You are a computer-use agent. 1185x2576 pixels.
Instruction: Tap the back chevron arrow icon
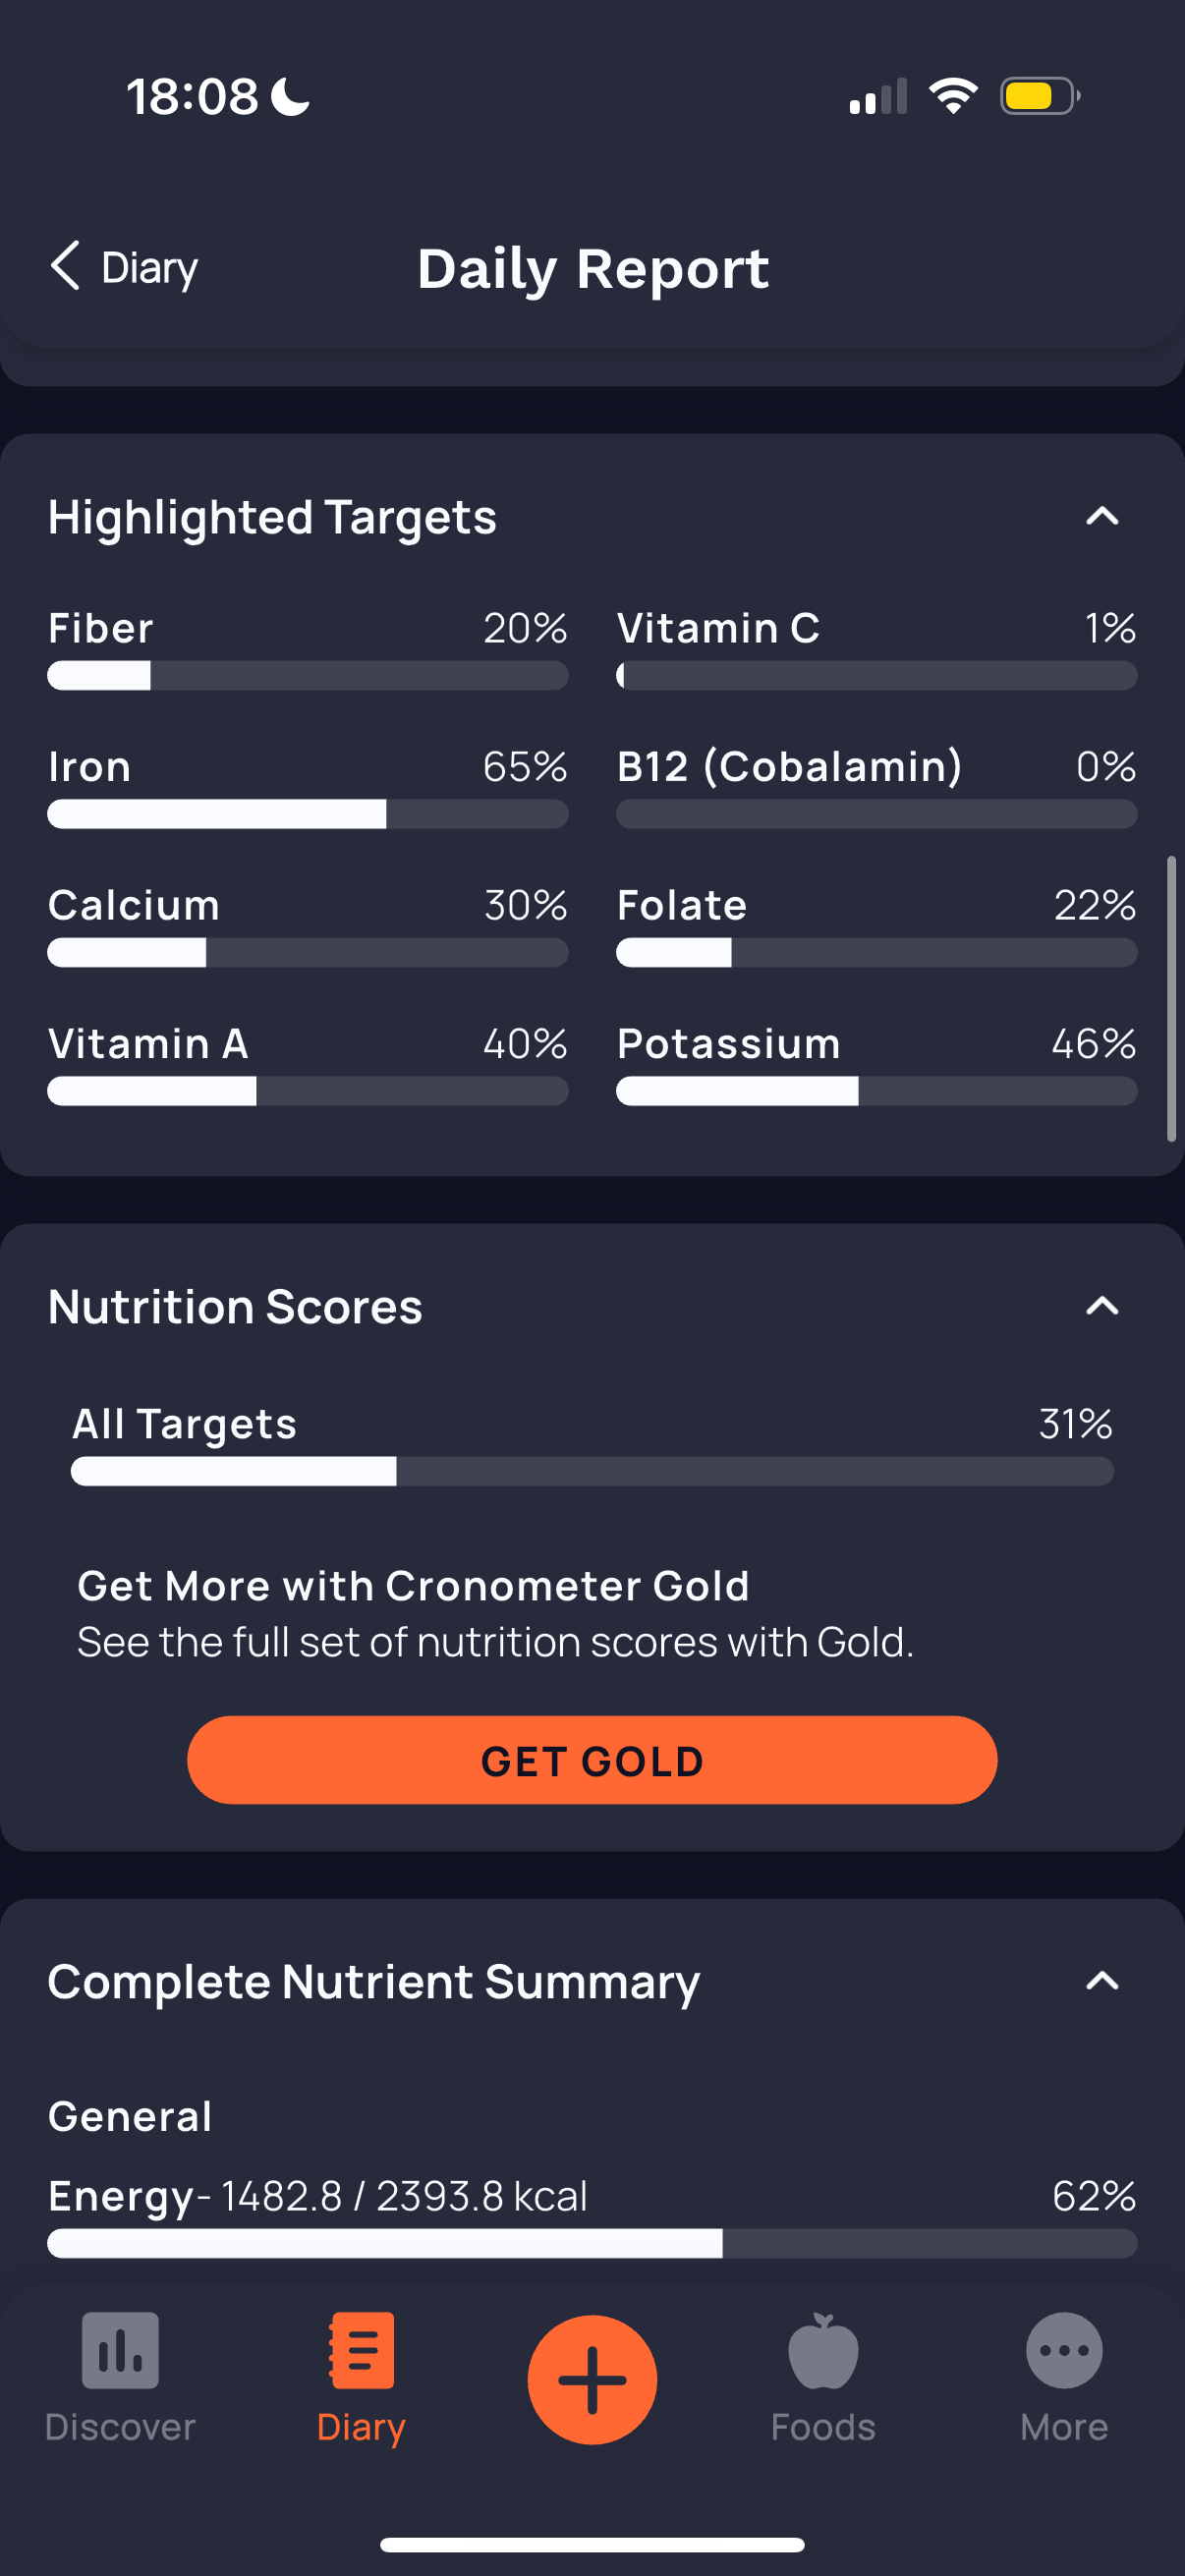(x=65, y=266)
